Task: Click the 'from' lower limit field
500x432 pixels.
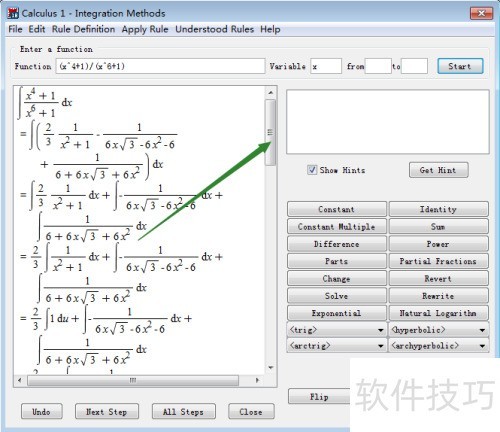Action: point(378,66)
